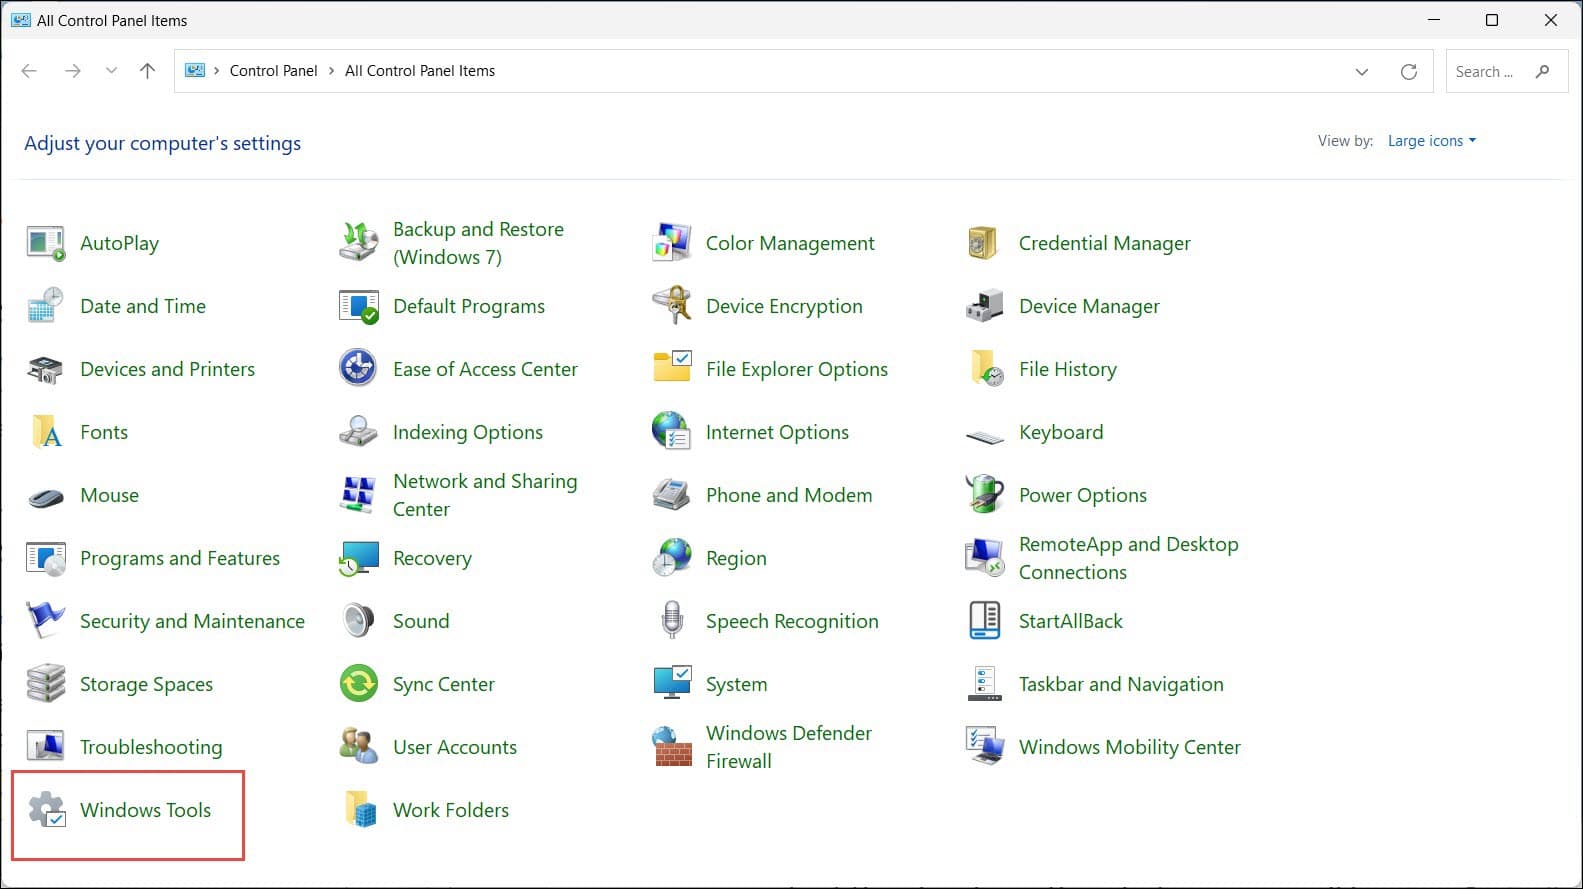
Task: Click the Date and Time icon
Action: tap(46, 306)
